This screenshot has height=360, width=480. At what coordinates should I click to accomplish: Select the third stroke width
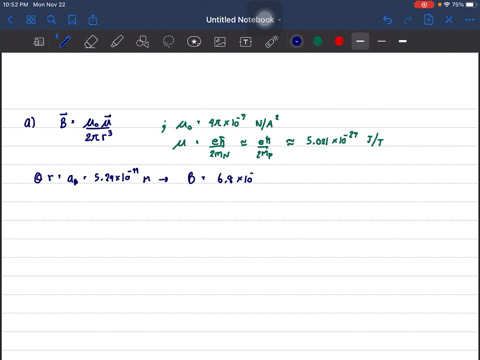click(403, 41)
